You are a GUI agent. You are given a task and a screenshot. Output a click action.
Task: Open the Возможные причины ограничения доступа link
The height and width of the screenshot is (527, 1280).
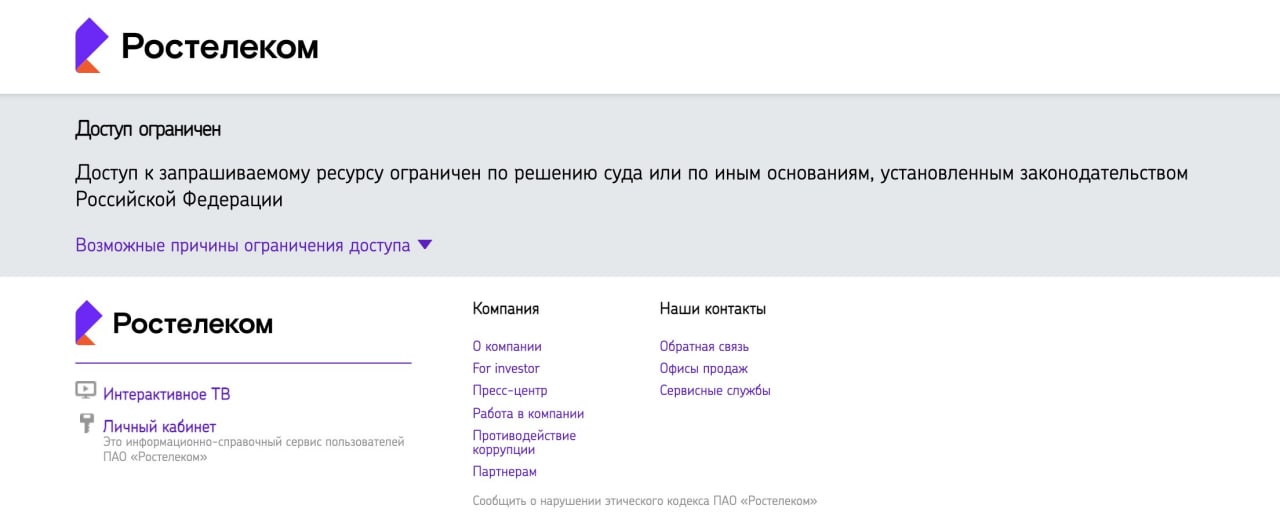click(243, 245)
